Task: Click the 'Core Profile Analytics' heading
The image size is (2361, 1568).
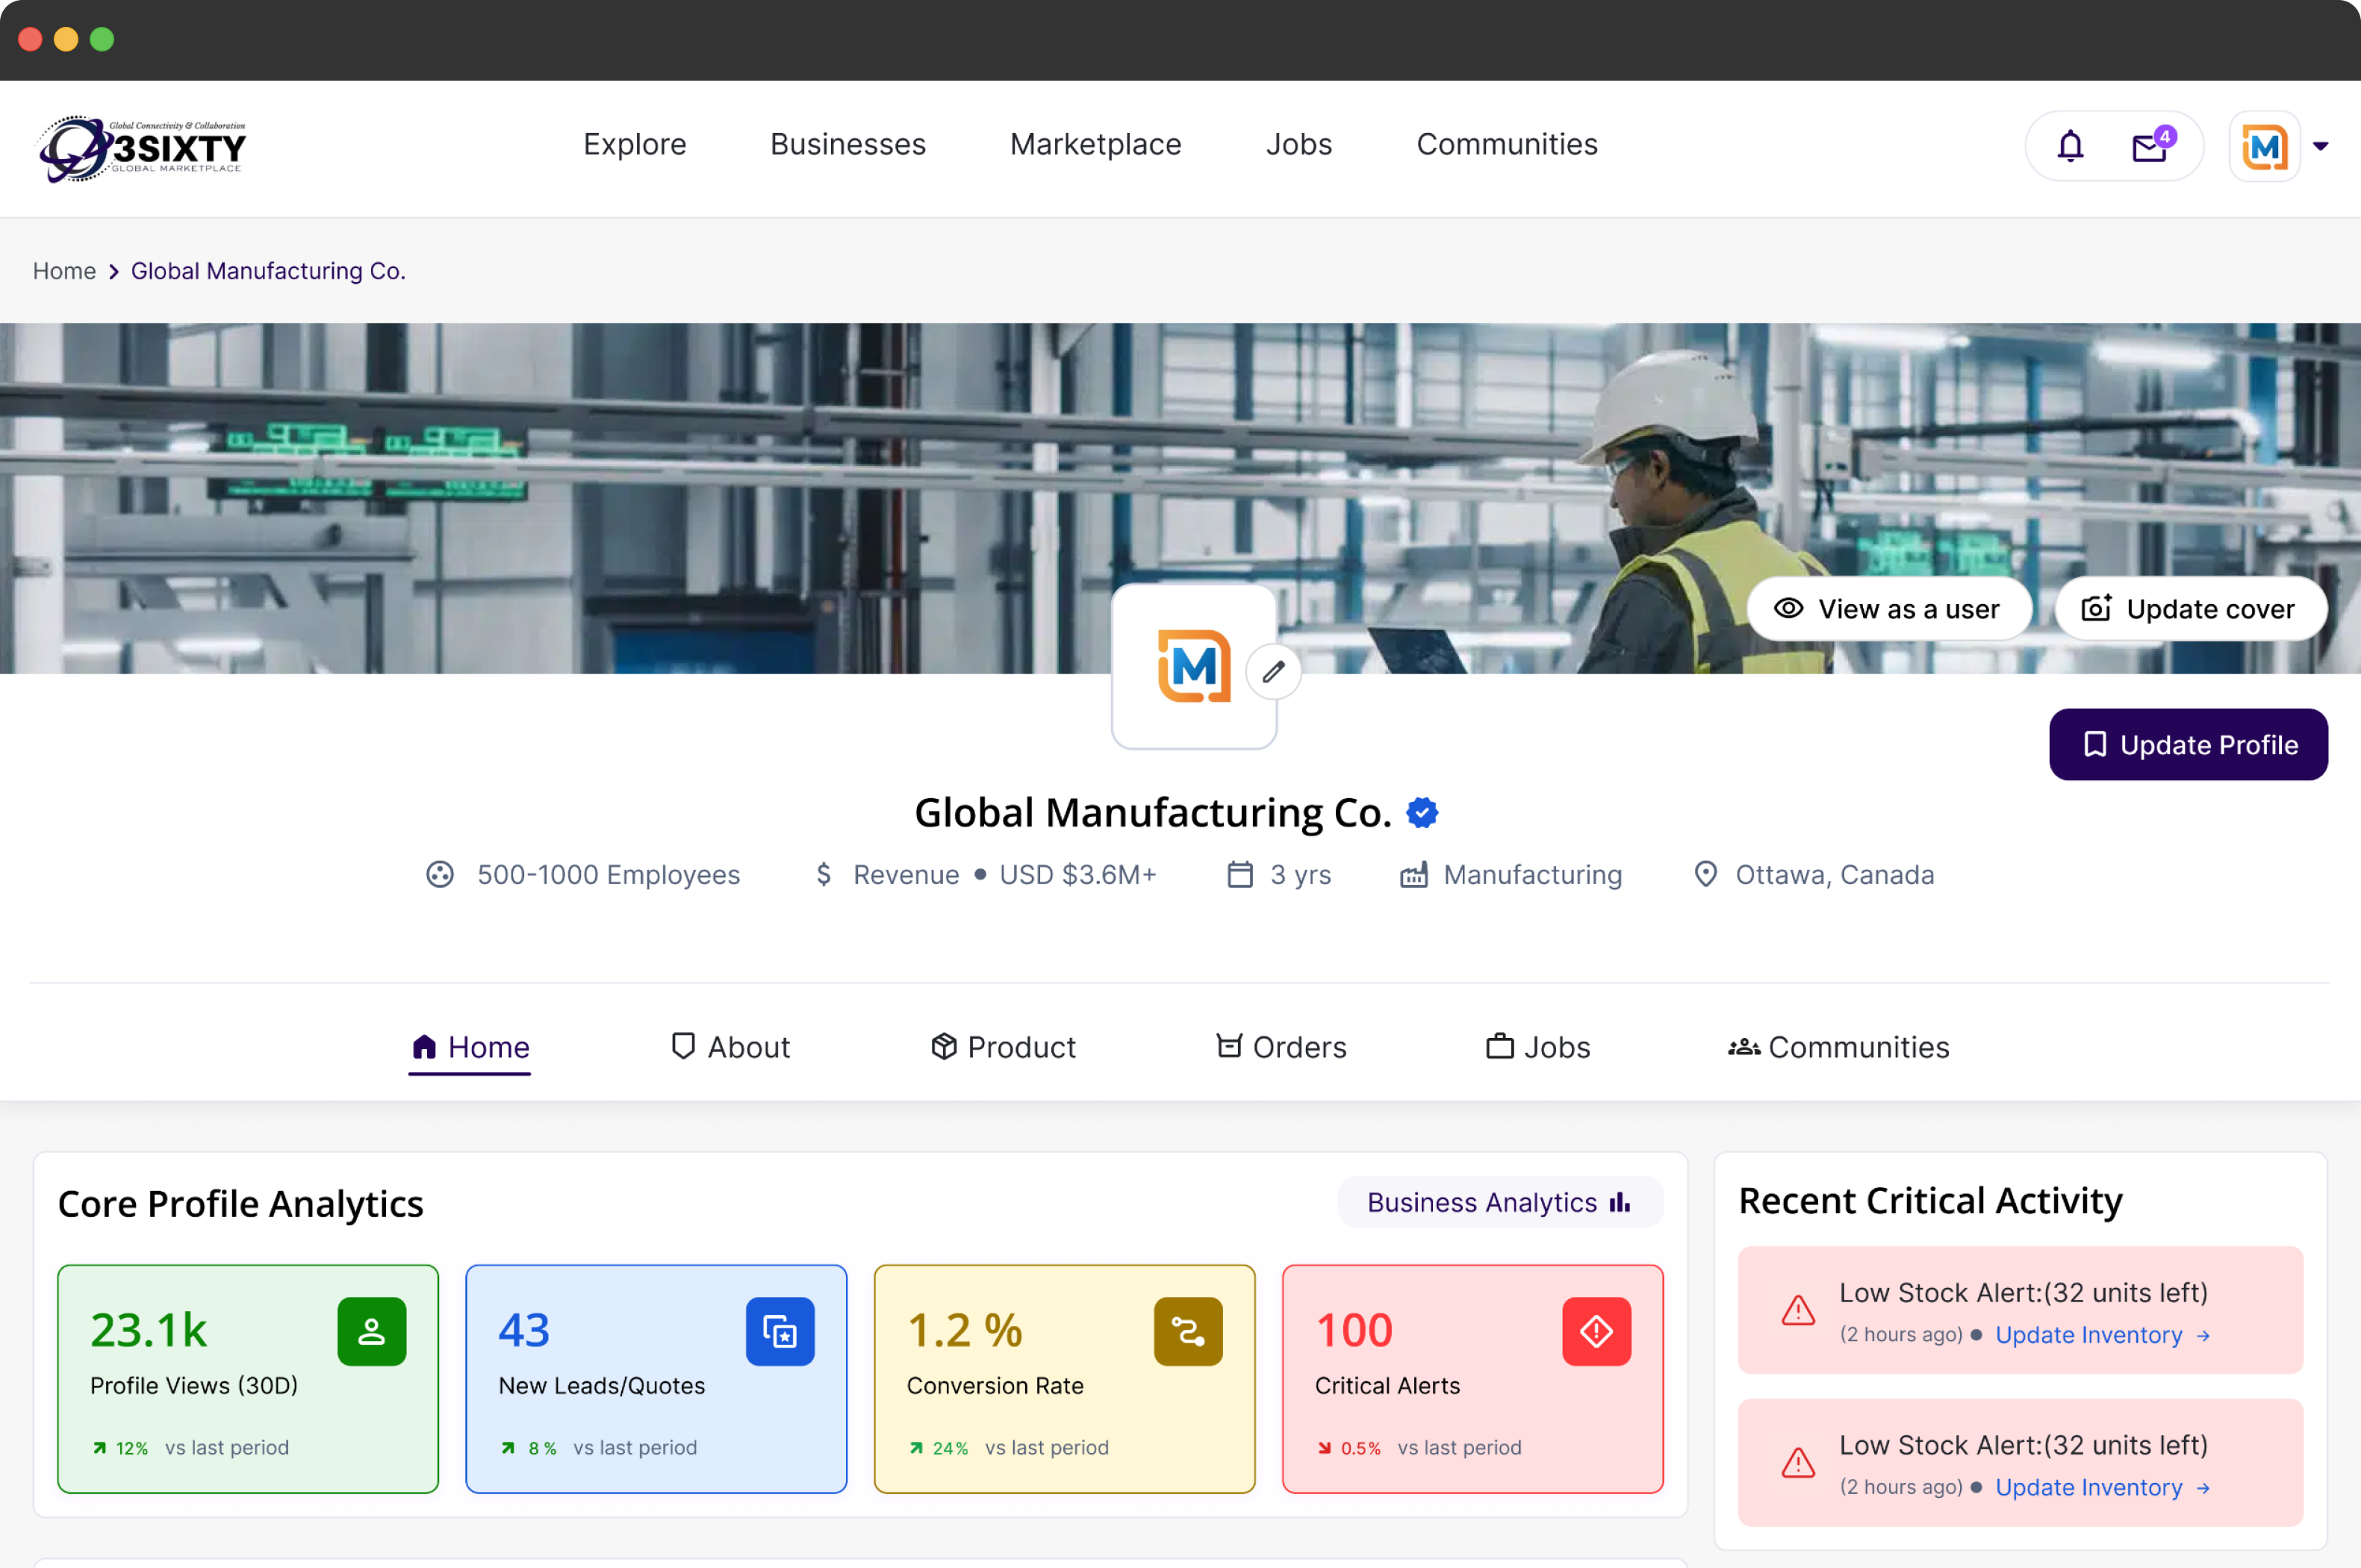Action: tap(241, 1204)
